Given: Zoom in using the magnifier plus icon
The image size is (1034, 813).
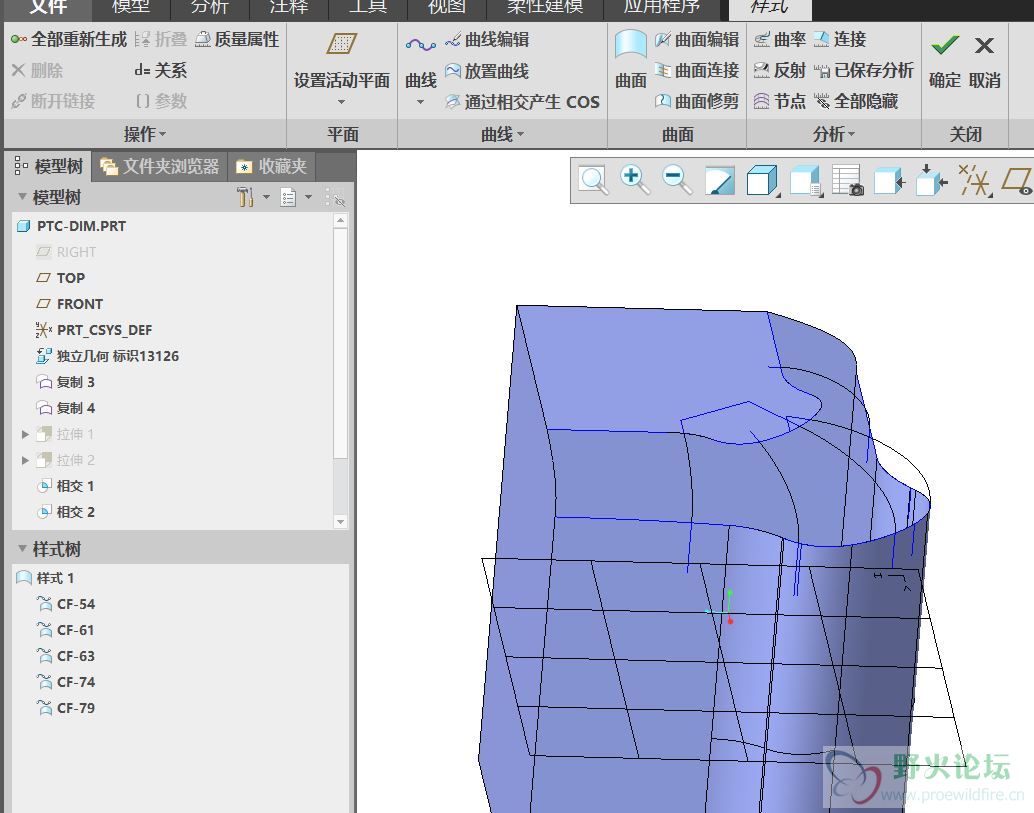Looking at the screenshot, I should coord(635,180).
